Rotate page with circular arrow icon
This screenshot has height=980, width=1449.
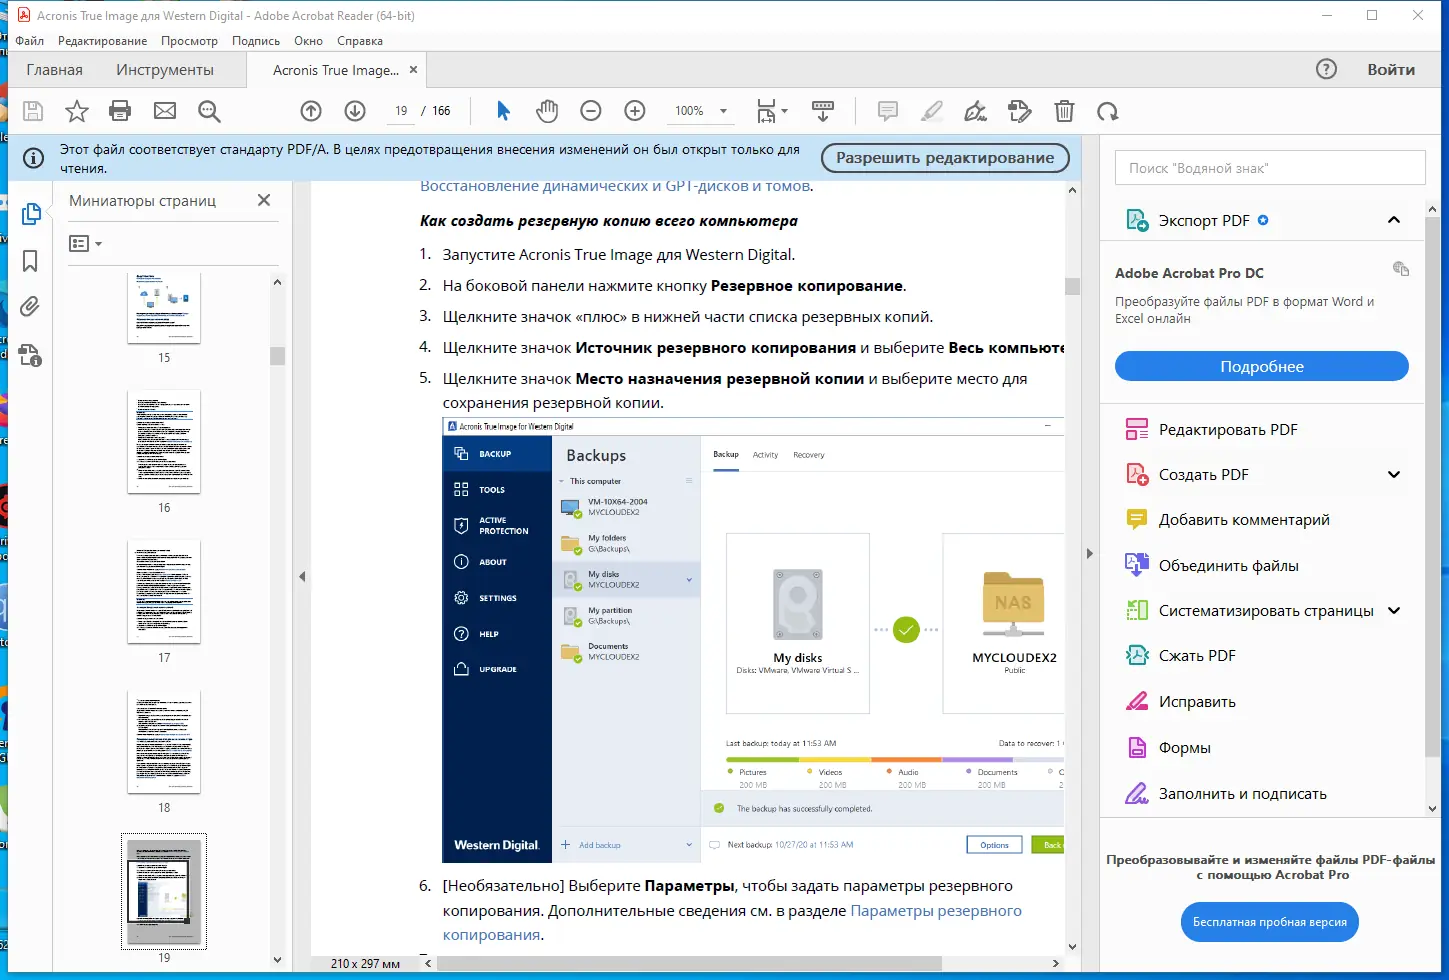pyautogui.click(x=1107, y=111)
